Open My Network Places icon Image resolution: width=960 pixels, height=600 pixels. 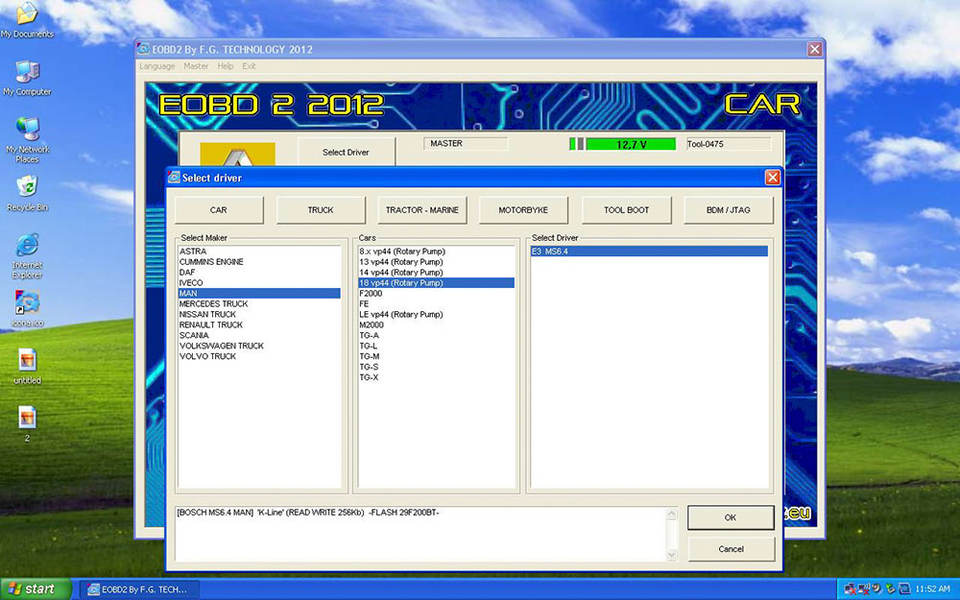27,130
